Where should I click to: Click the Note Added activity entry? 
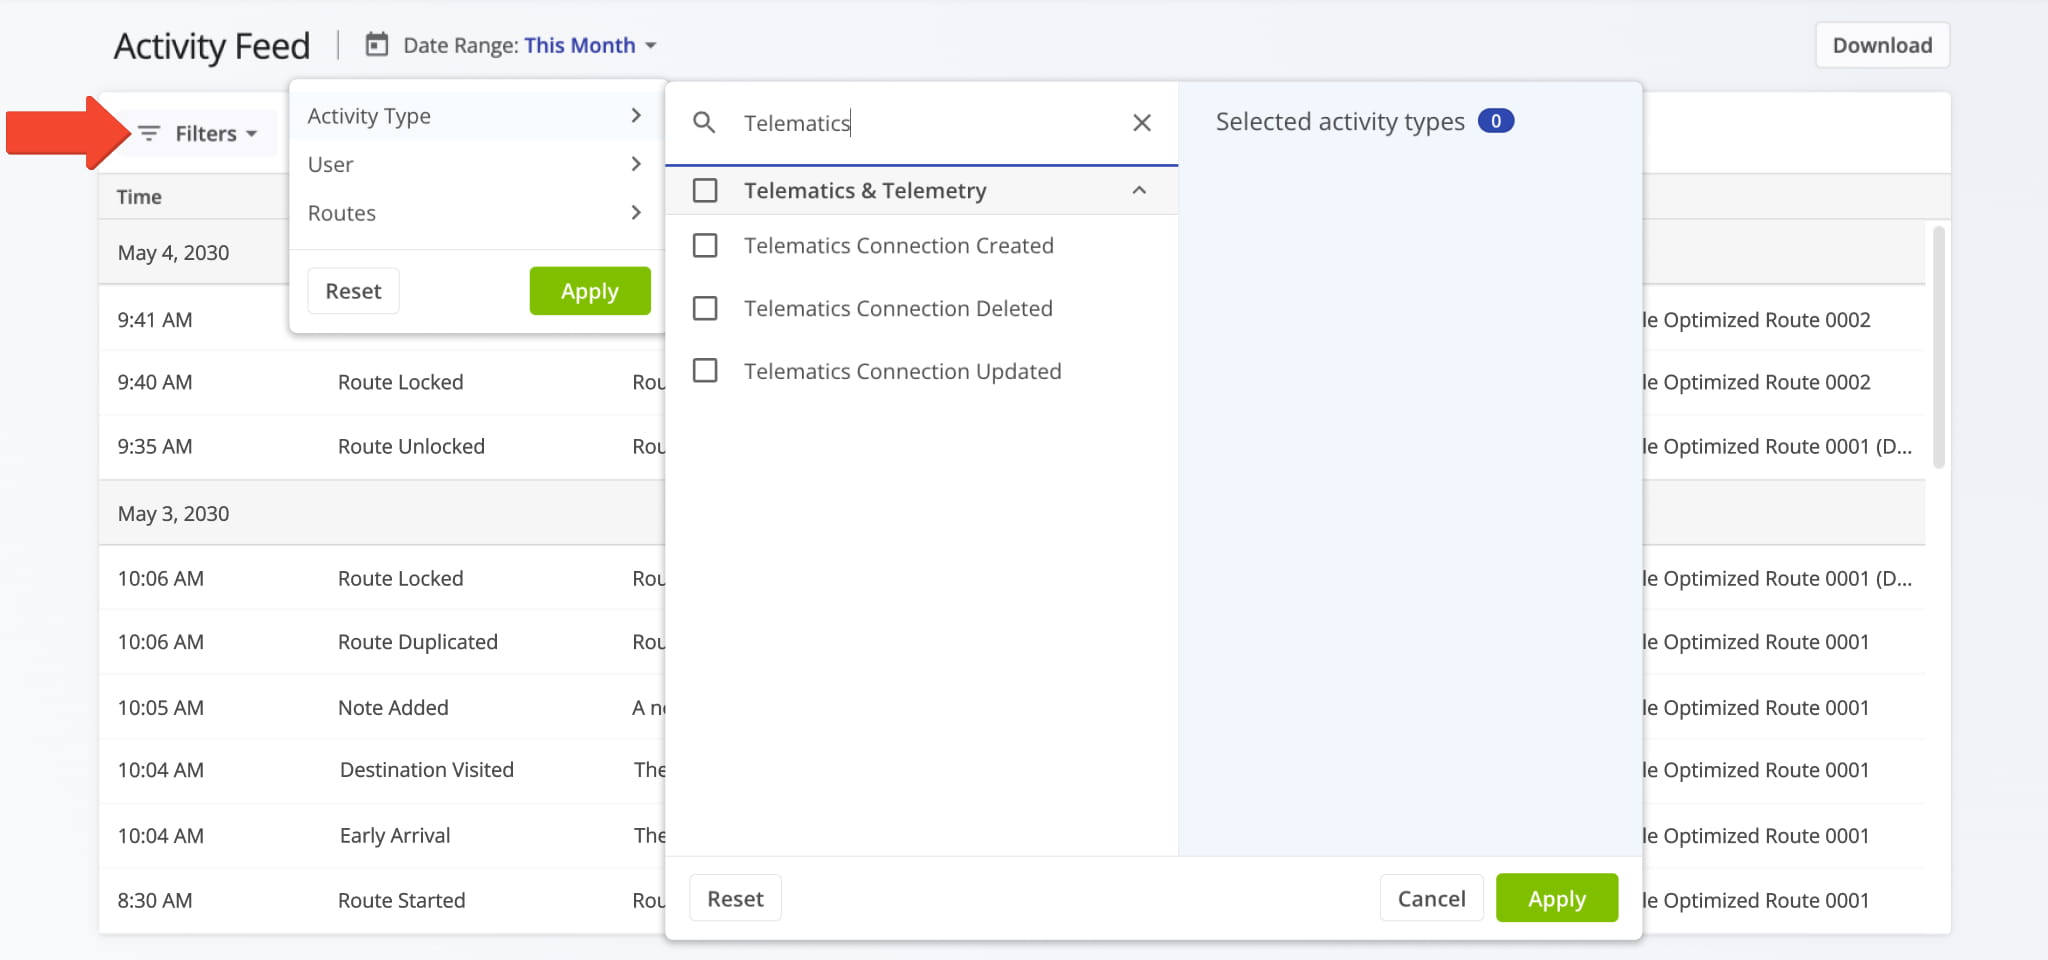coord(393,708)
